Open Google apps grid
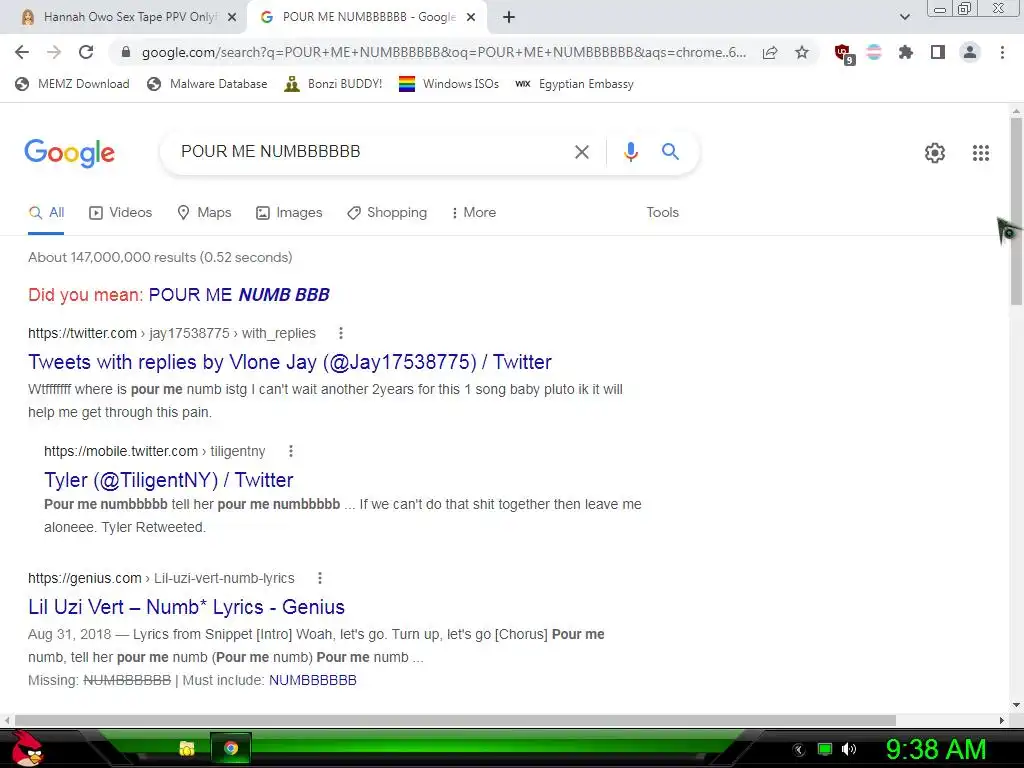This screenshot has height=768, width=1024. pyautogui.click(x=981, y=153)
